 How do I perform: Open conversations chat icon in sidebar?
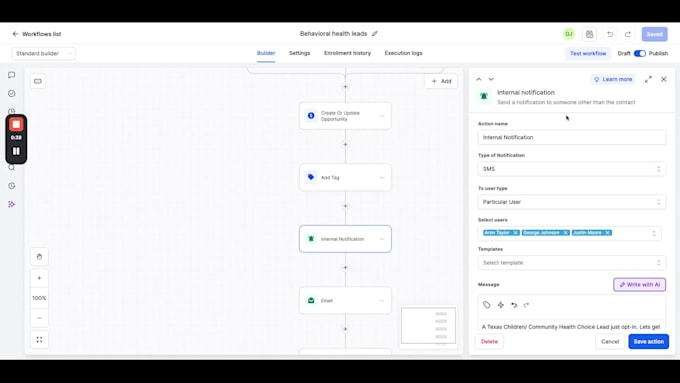pos(12,75)
